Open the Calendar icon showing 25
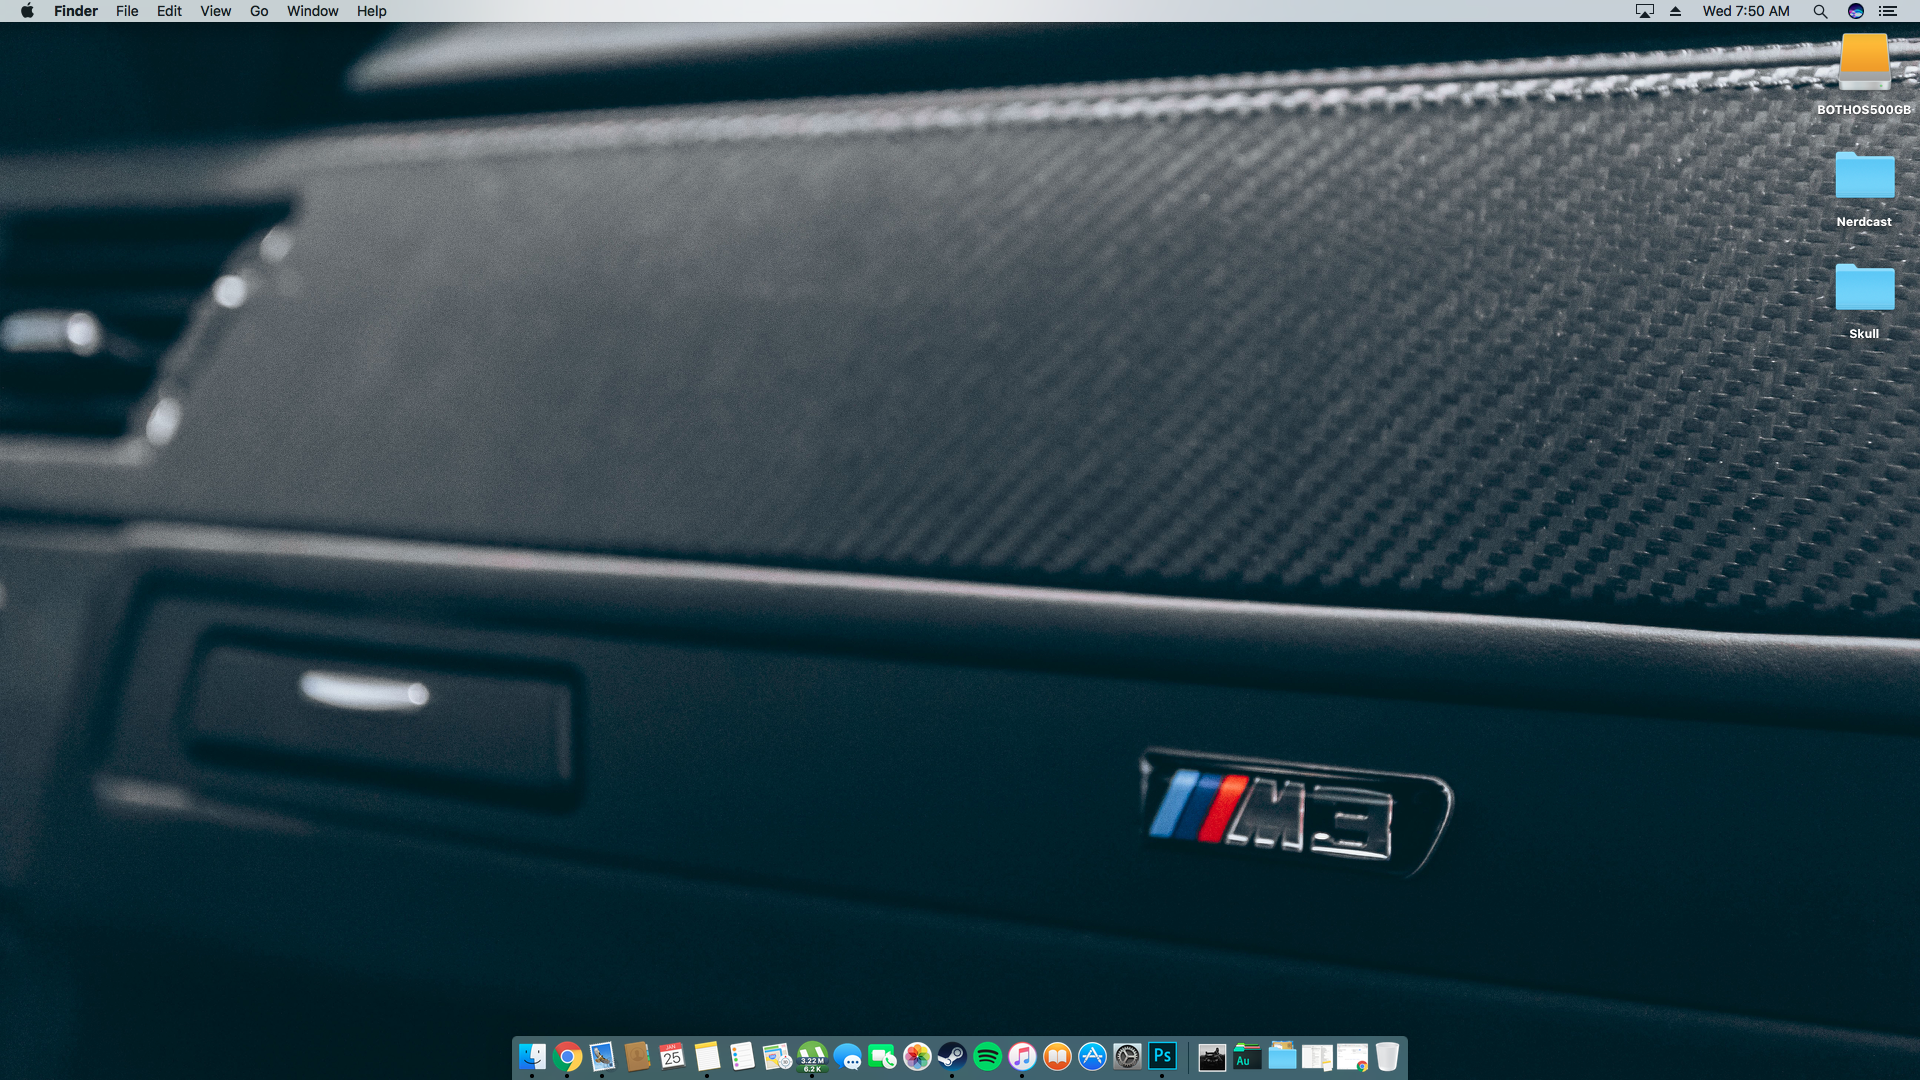Image resolution: width=1920 pixels, height=1080 pixels. [x=672, y=1056]
